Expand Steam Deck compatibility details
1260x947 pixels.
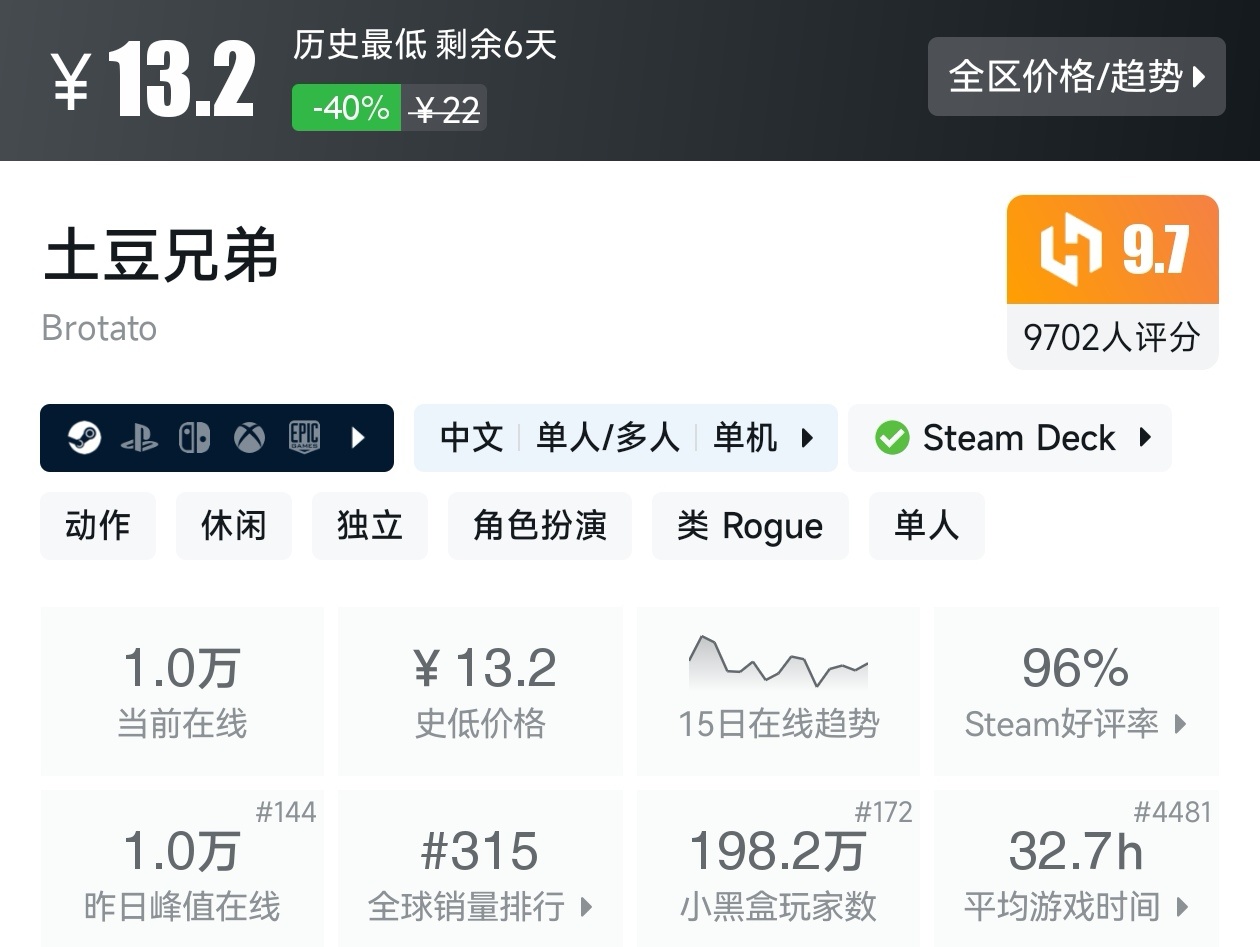point(1146,437)
